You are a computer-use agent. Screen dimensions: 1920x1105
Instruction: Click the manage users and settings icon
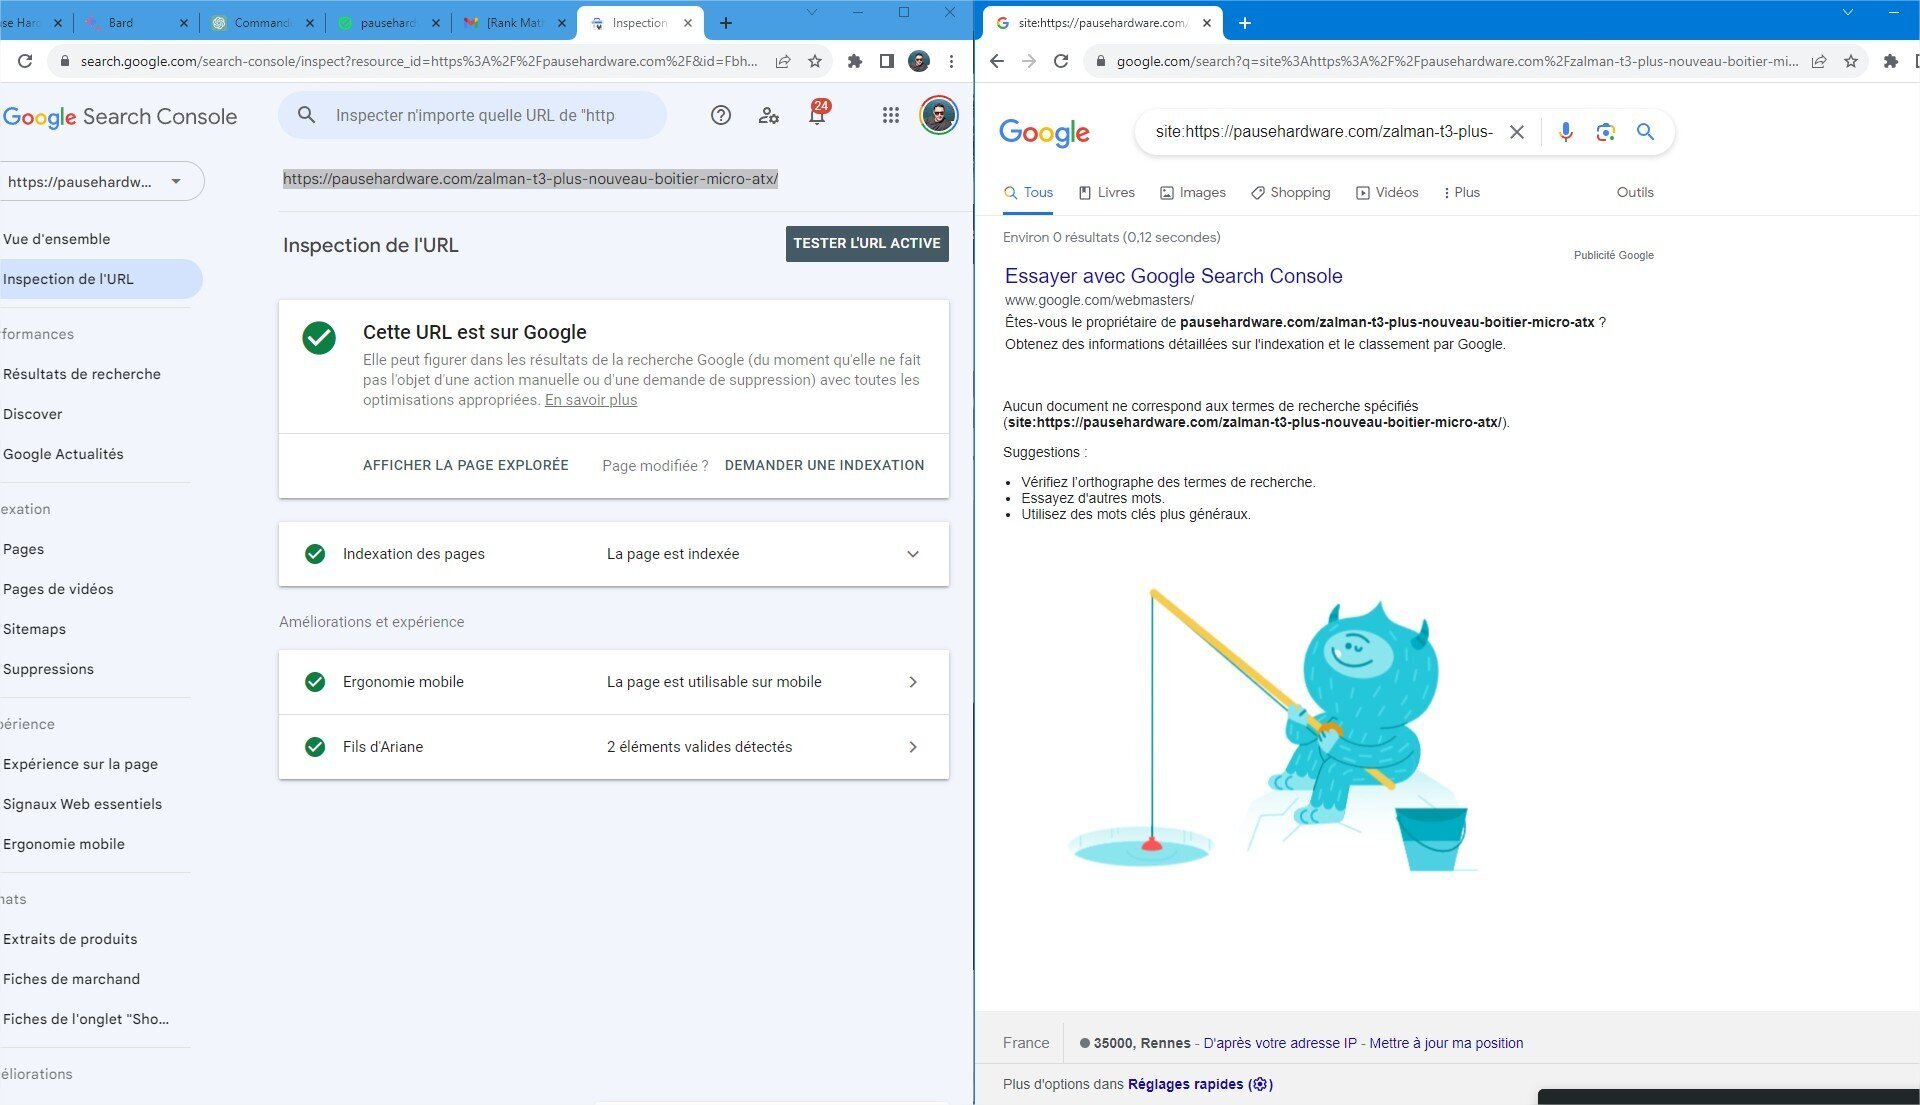coord(768,116)
